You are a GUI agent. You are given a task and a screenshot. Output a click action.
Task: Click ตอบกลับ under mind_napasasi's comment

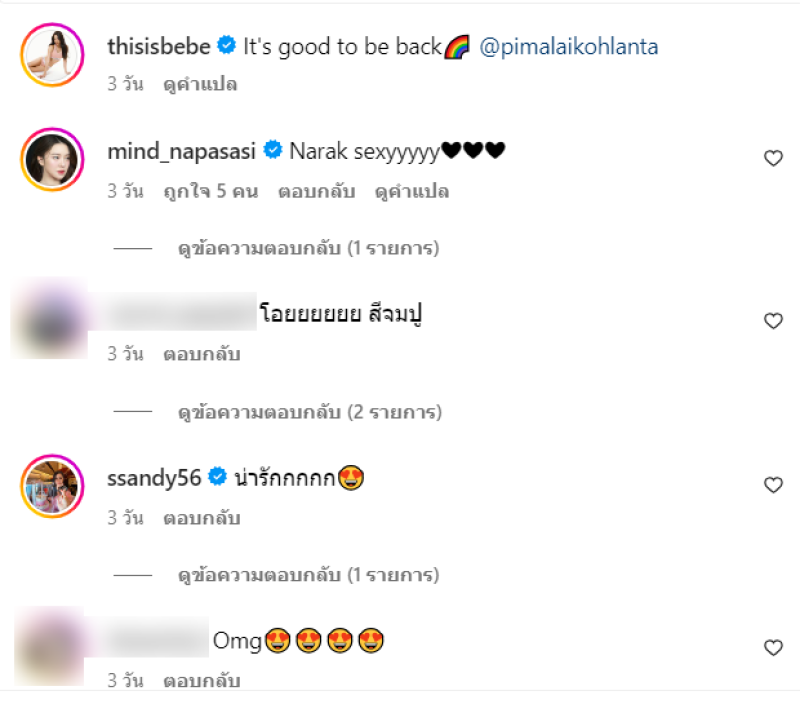(x=315, y=191)
